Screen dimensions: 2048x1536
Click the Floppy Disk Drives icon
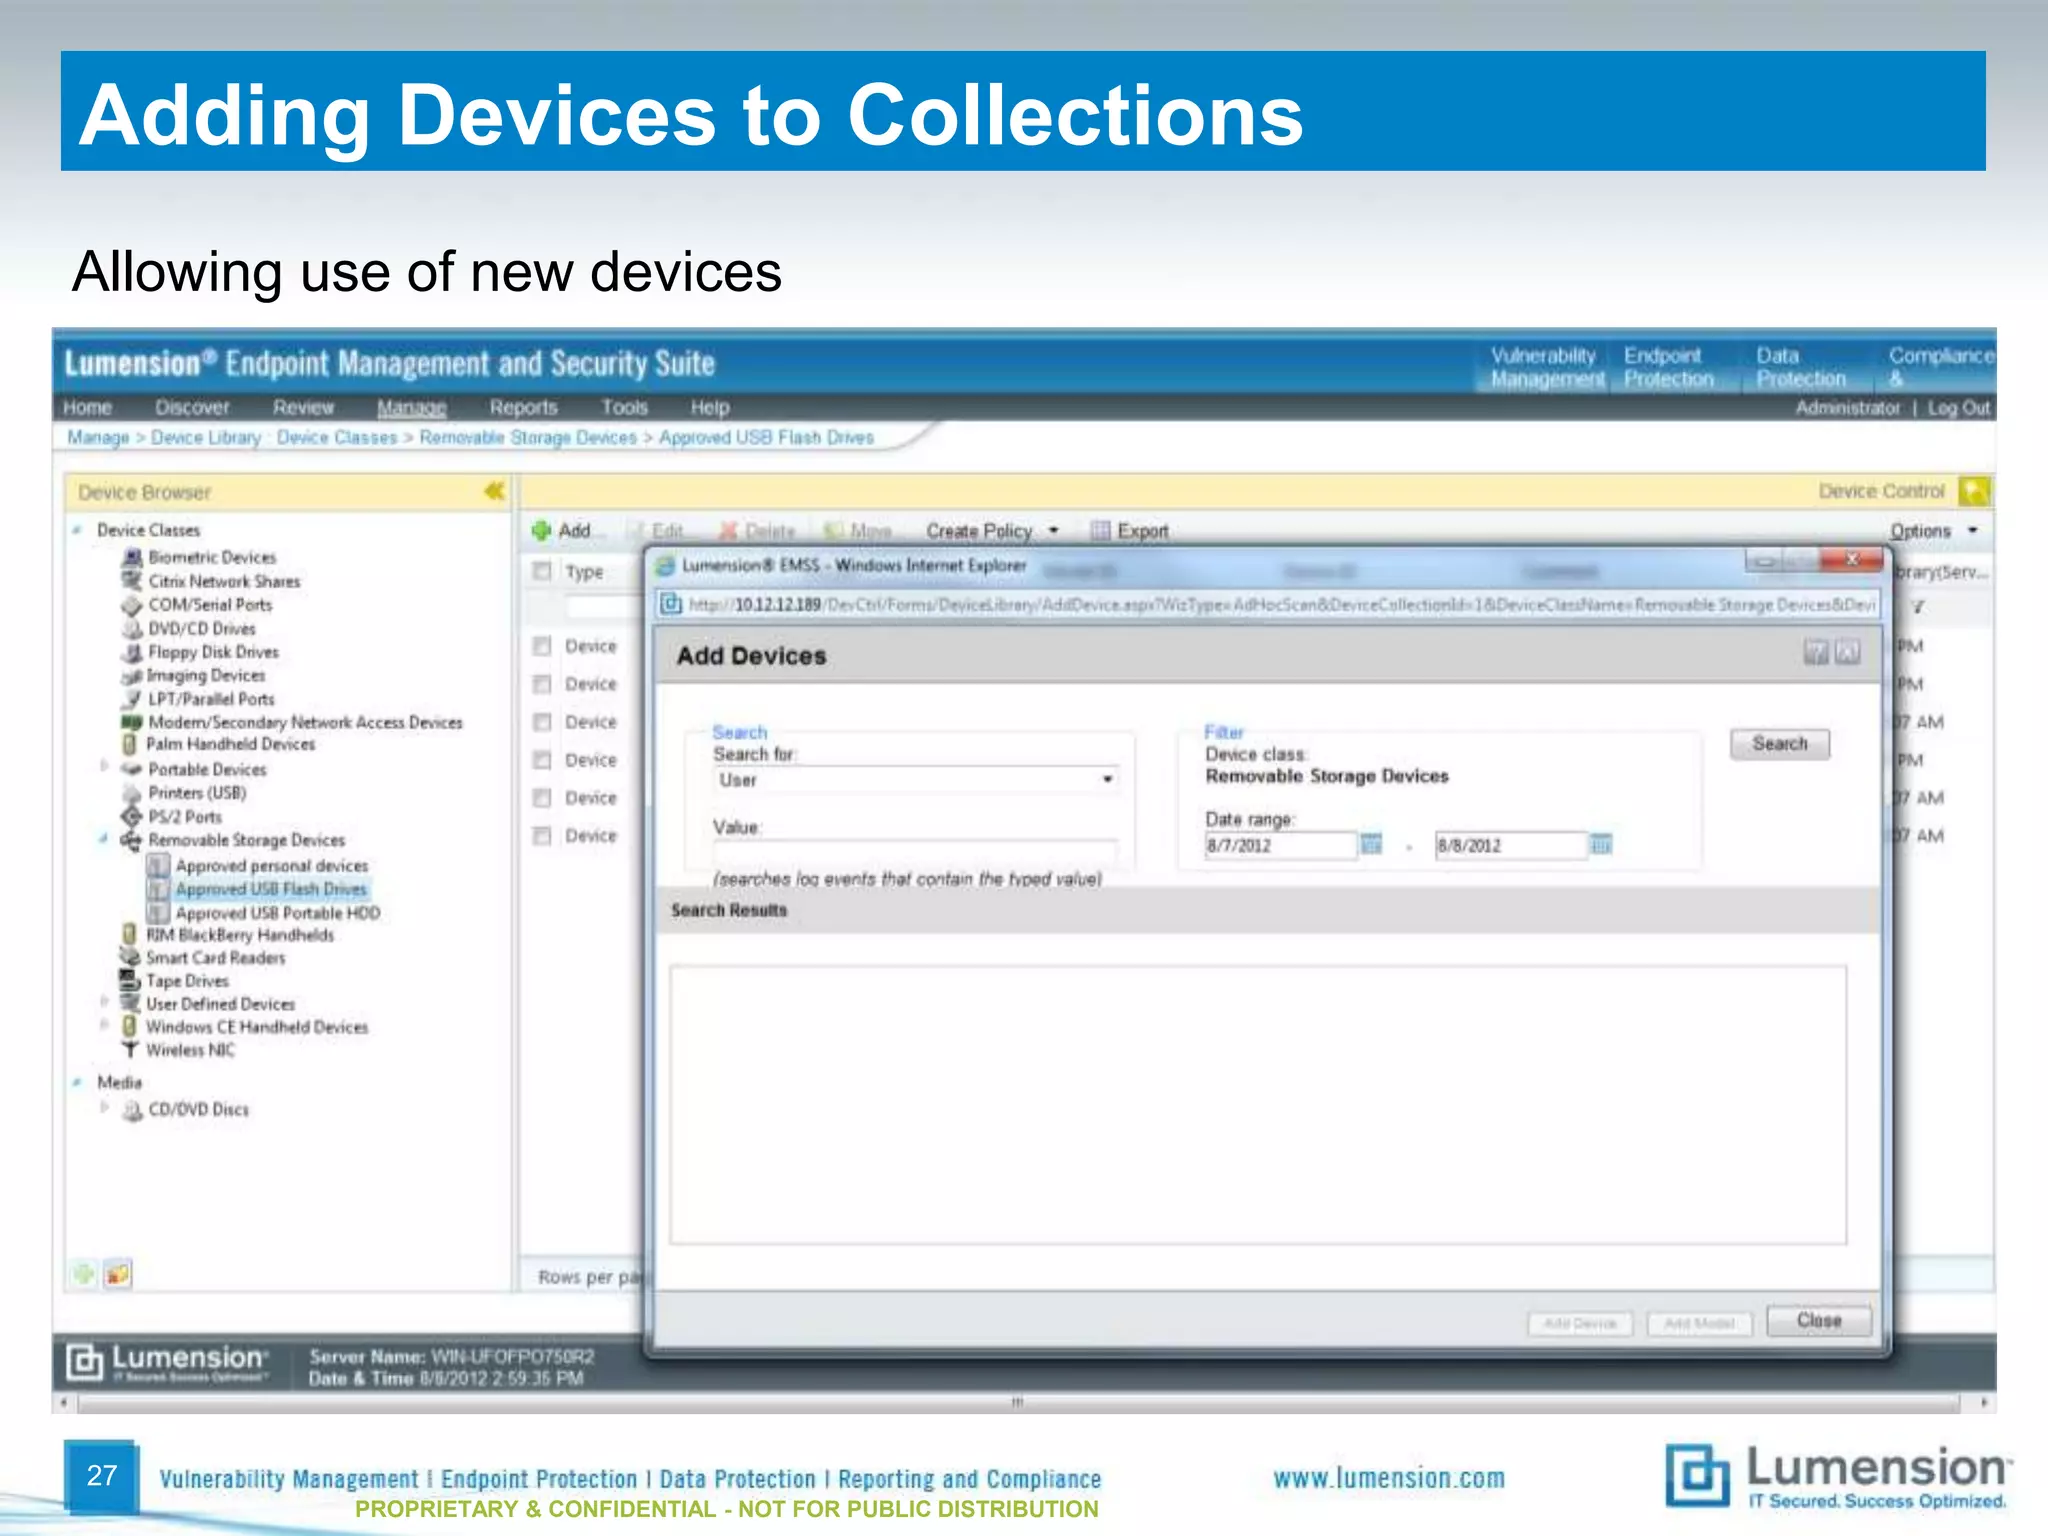[x=132, y=652]
